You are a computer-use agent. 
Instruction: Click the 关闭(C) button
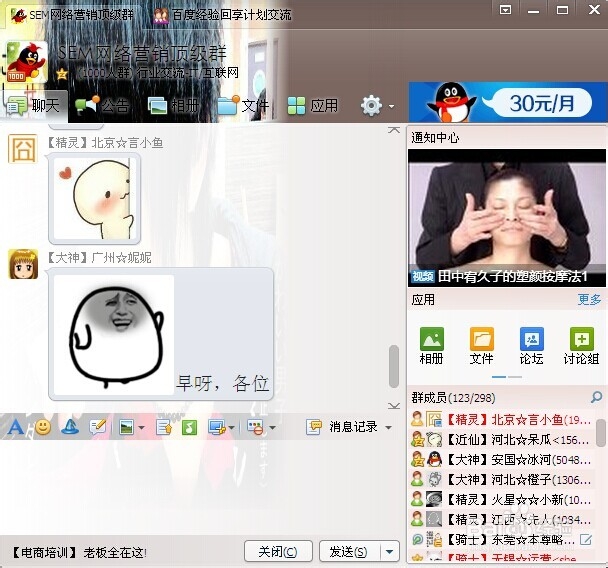coord(278,551)
